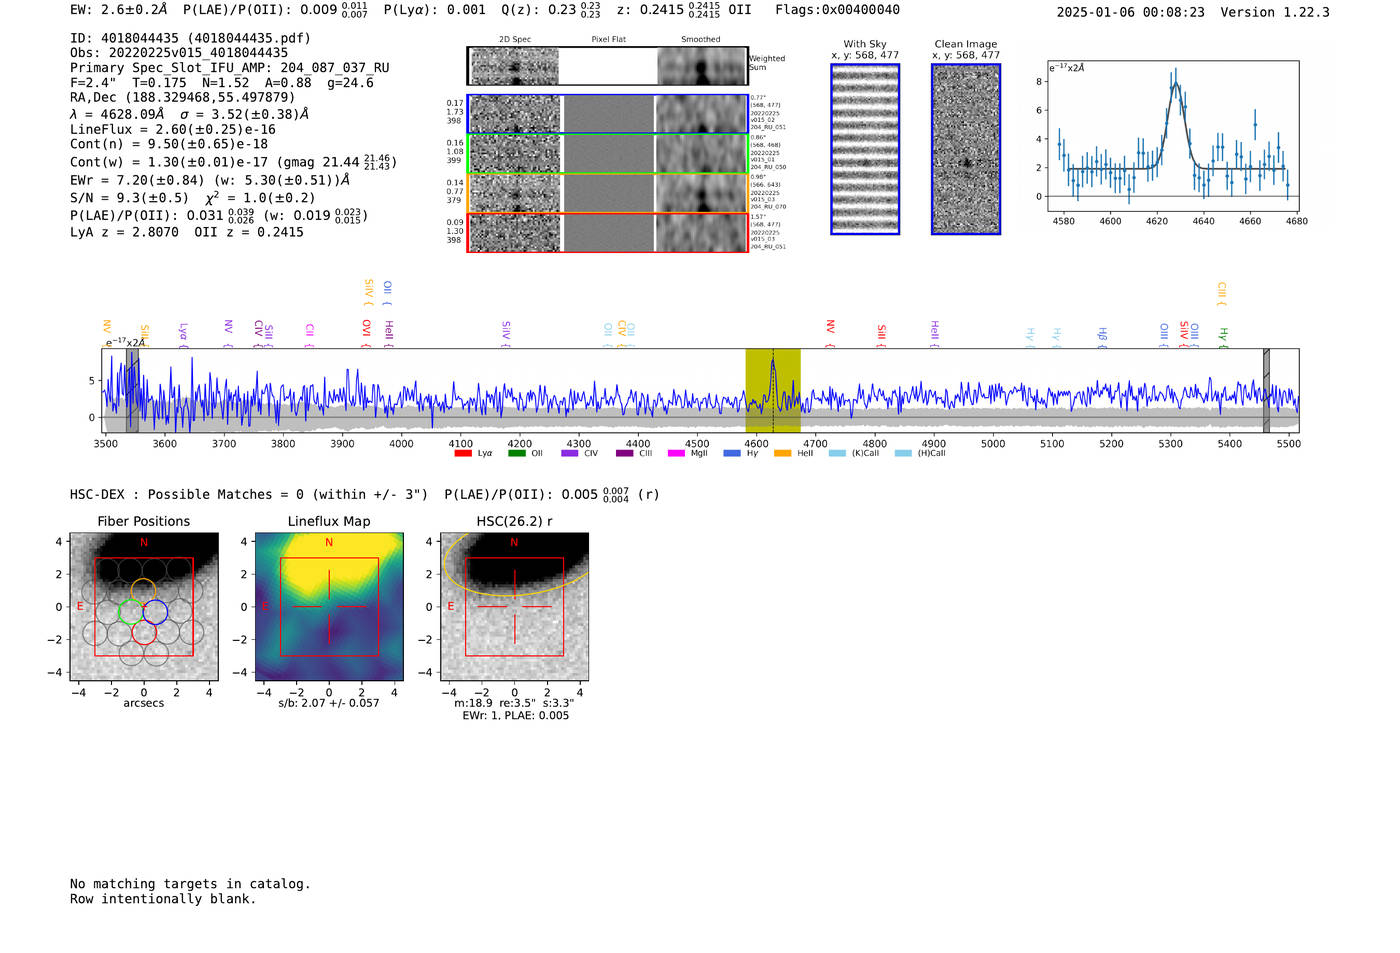Click the Smoothed column header
The height and width of the screenshot is (953, 1400).
pos(700,39)
